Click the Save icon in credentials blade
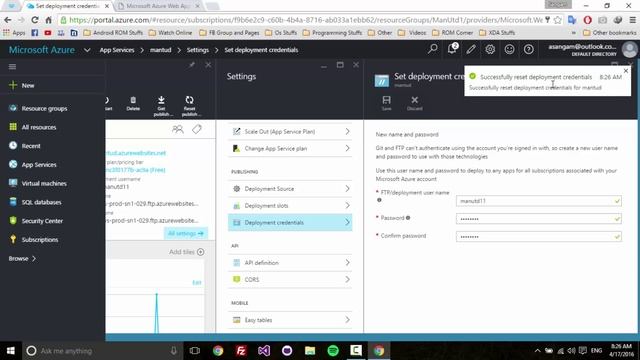 (387, 103)
